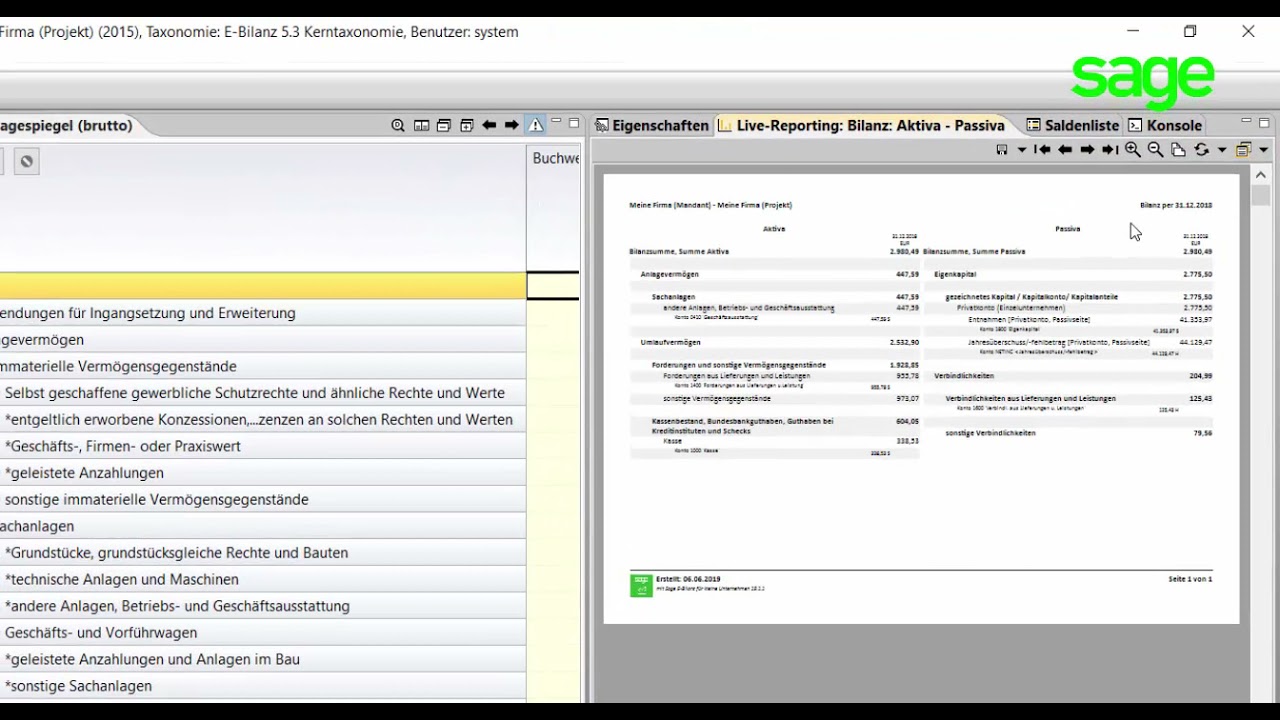This screenshot has height=720, width=1280.
Task: Refresh the live report
Action: [1201, 150]
